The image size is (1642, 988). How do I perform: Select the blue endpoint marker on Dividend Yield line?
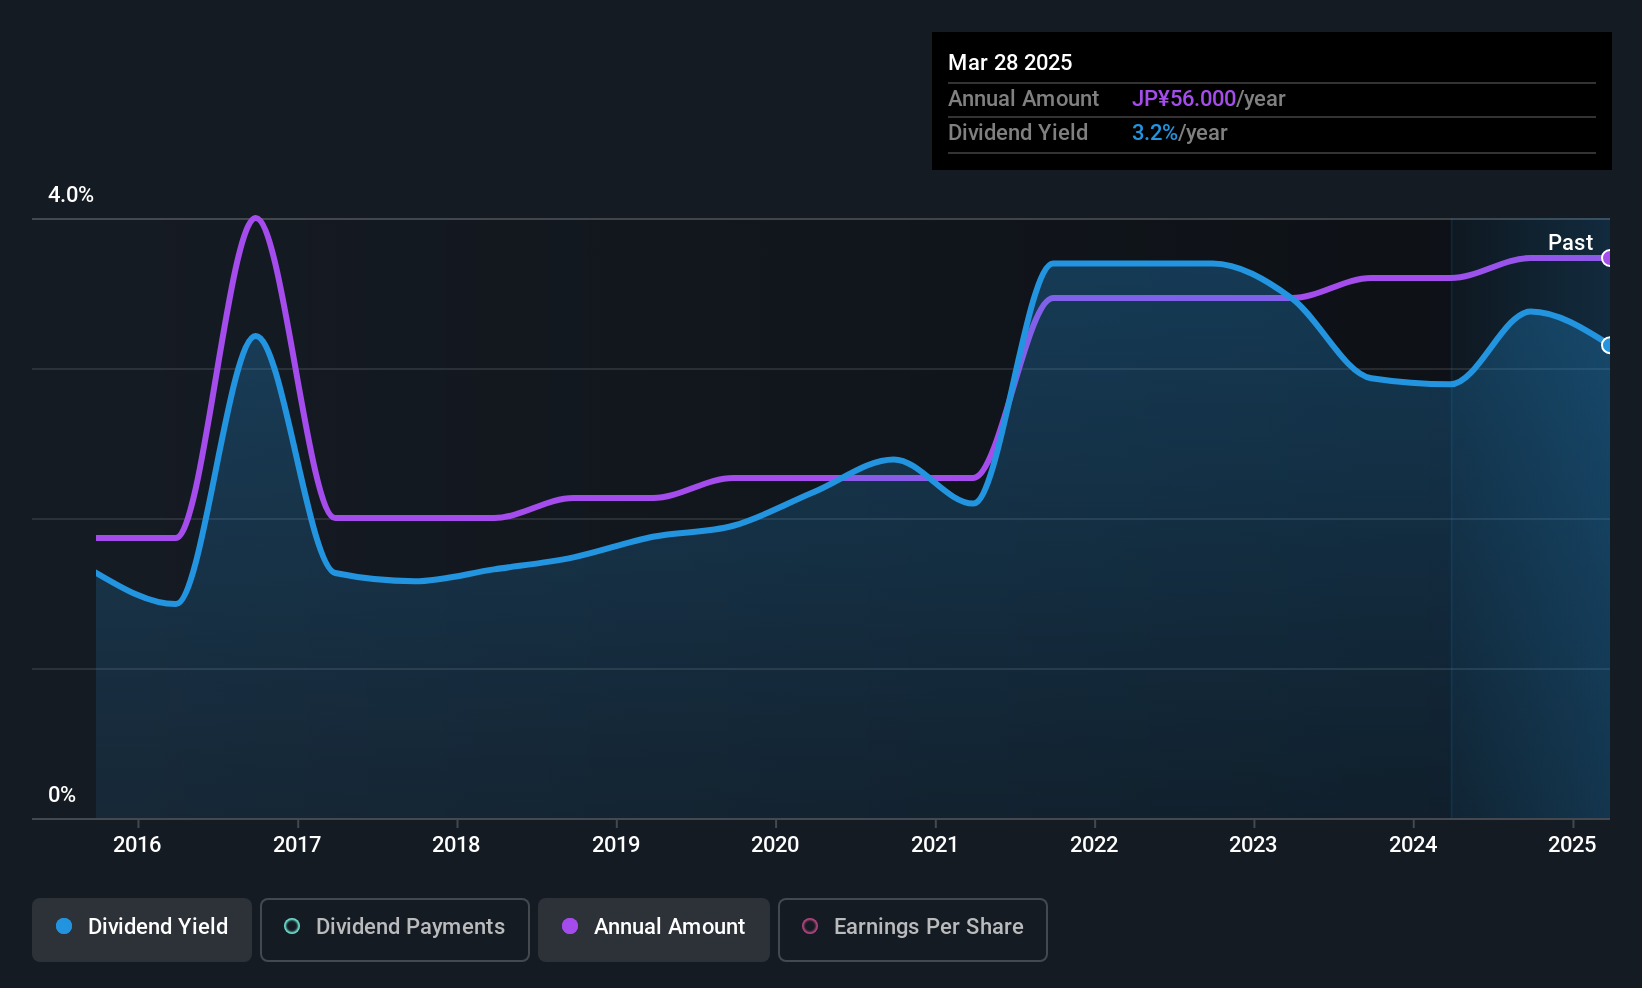tap(1607, 345)
